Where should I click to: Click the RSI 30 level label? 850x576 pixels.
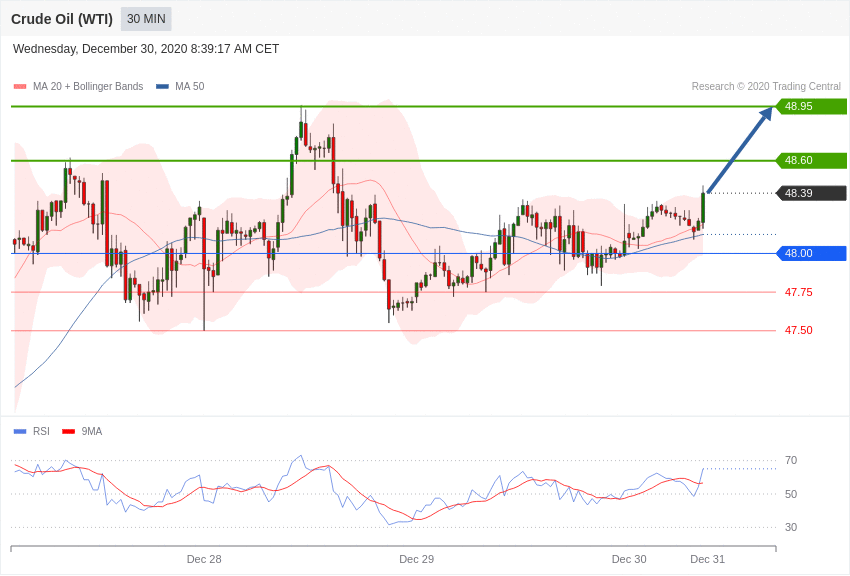tap(791, 527)
